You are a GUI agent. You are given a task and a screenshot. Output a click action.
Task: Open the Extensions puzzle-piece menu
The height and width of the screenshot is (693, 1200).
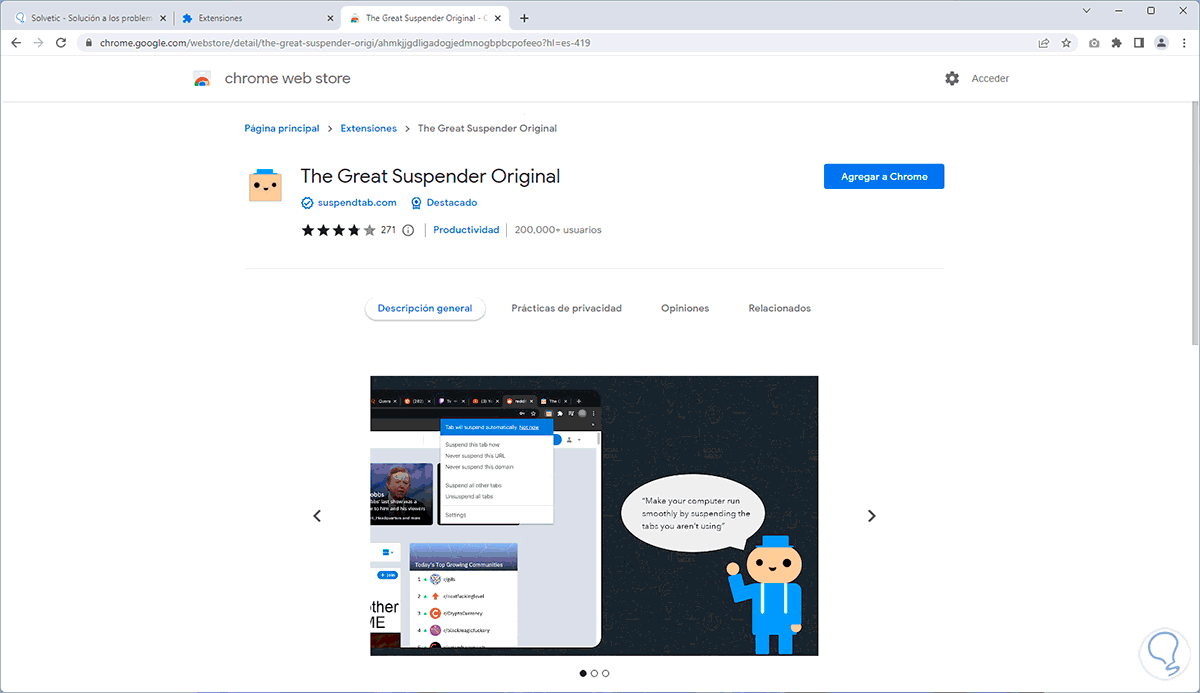(x=1117, y=43)
